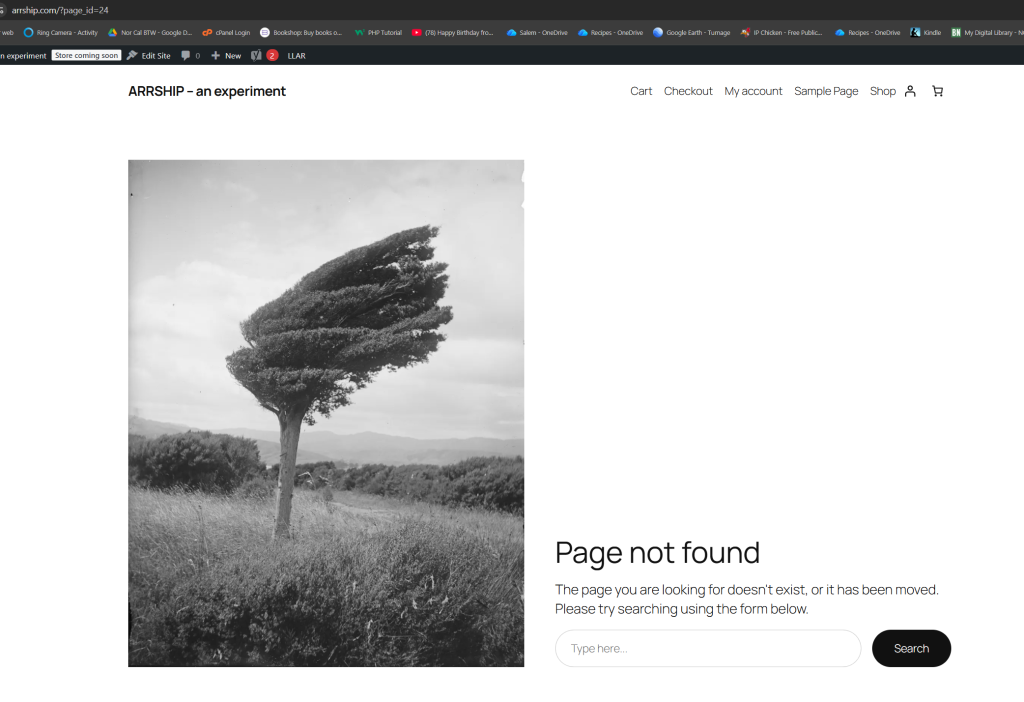Open the Shop navigation link
The image size is (1024, 702).
[x=882, y=91]
